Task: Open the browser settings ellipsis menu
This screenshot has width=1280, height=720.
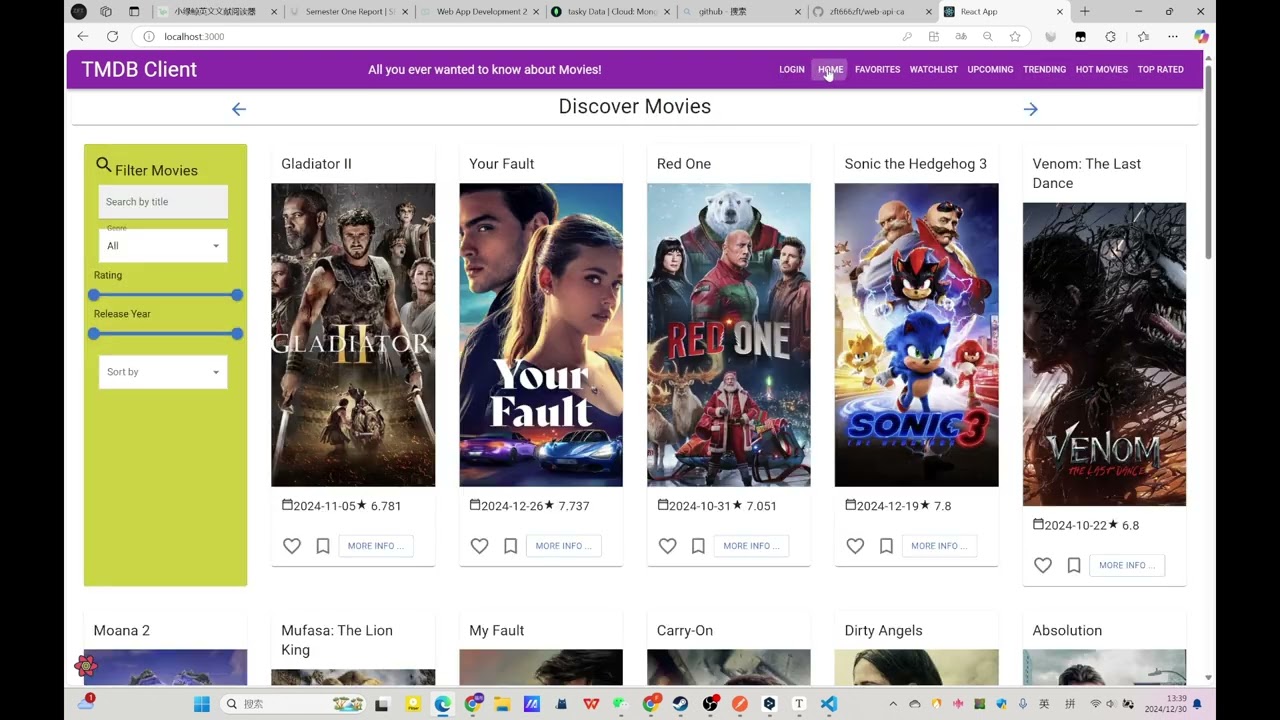Action: pyautogui.click(x=1173, y=36)
